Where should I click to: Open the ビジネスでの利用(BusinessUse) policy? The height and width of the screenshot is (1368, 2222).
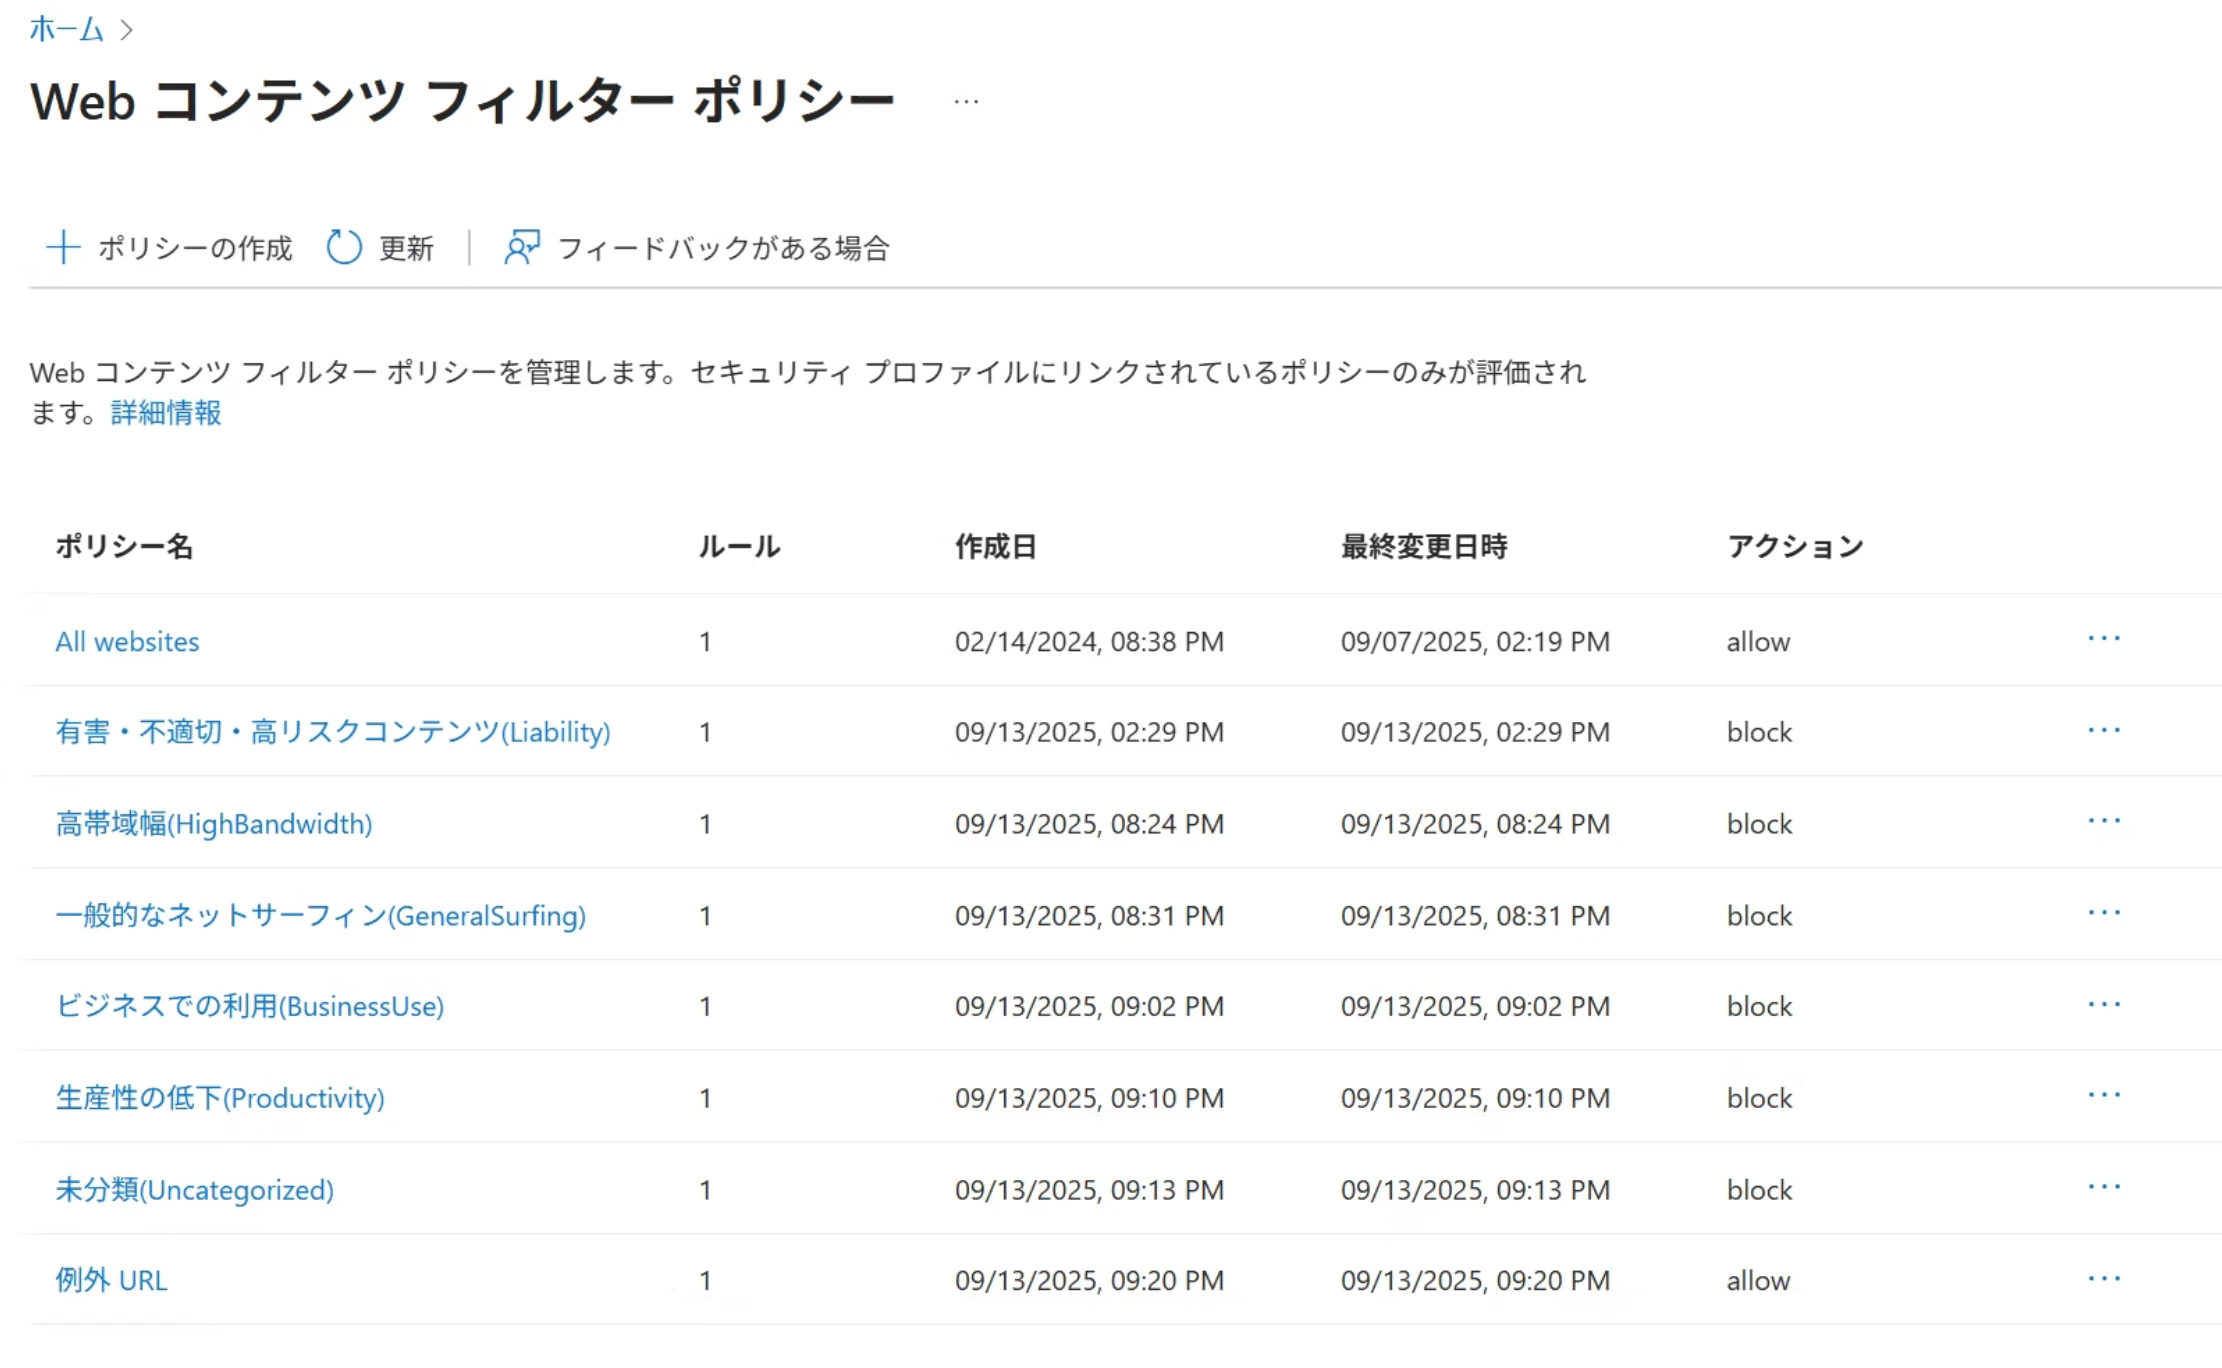(250, 1006)
